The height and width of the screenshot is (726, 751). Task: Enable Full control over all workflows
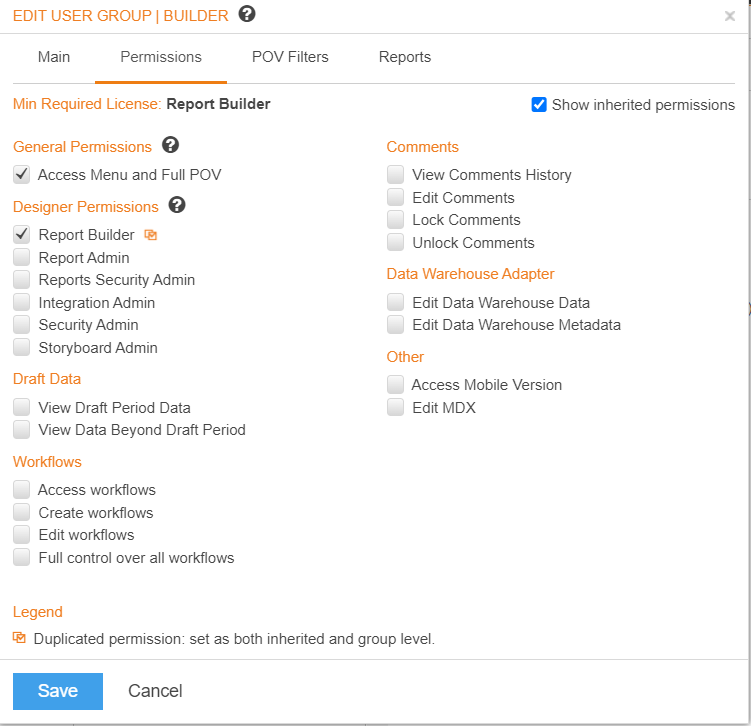(x=22, y=557)
